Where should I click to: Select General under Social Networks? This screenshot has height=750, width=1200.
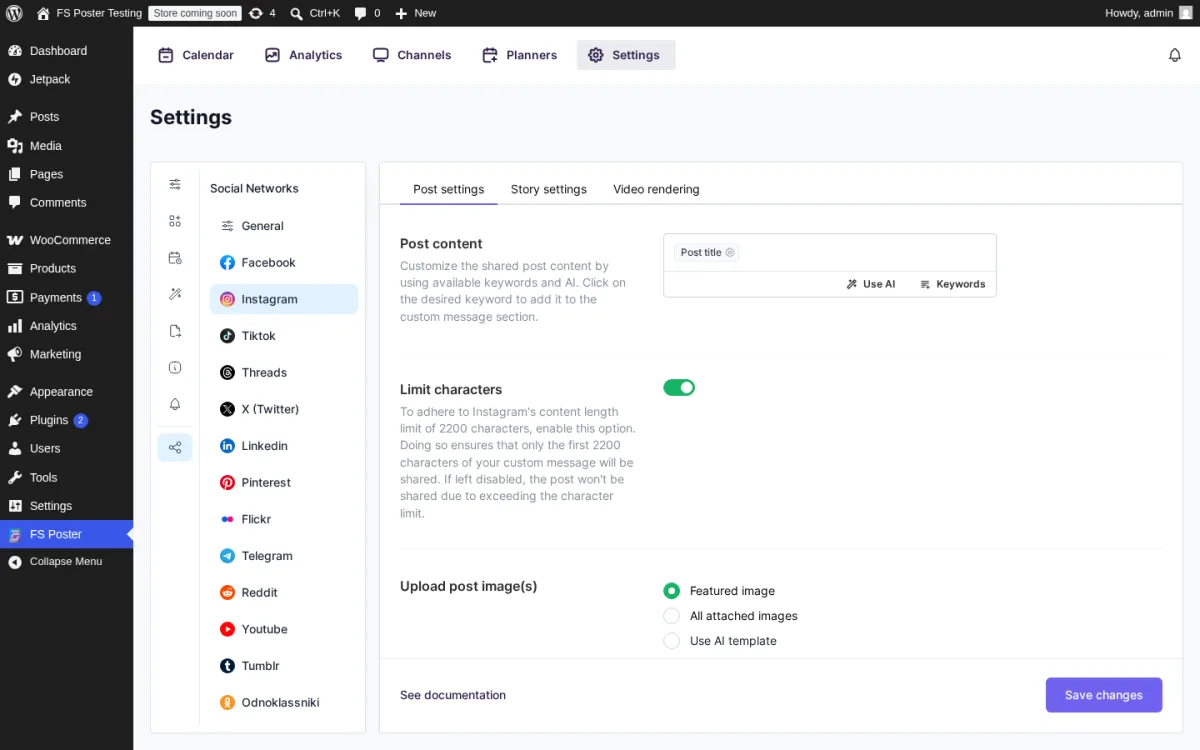click(284, 226)
